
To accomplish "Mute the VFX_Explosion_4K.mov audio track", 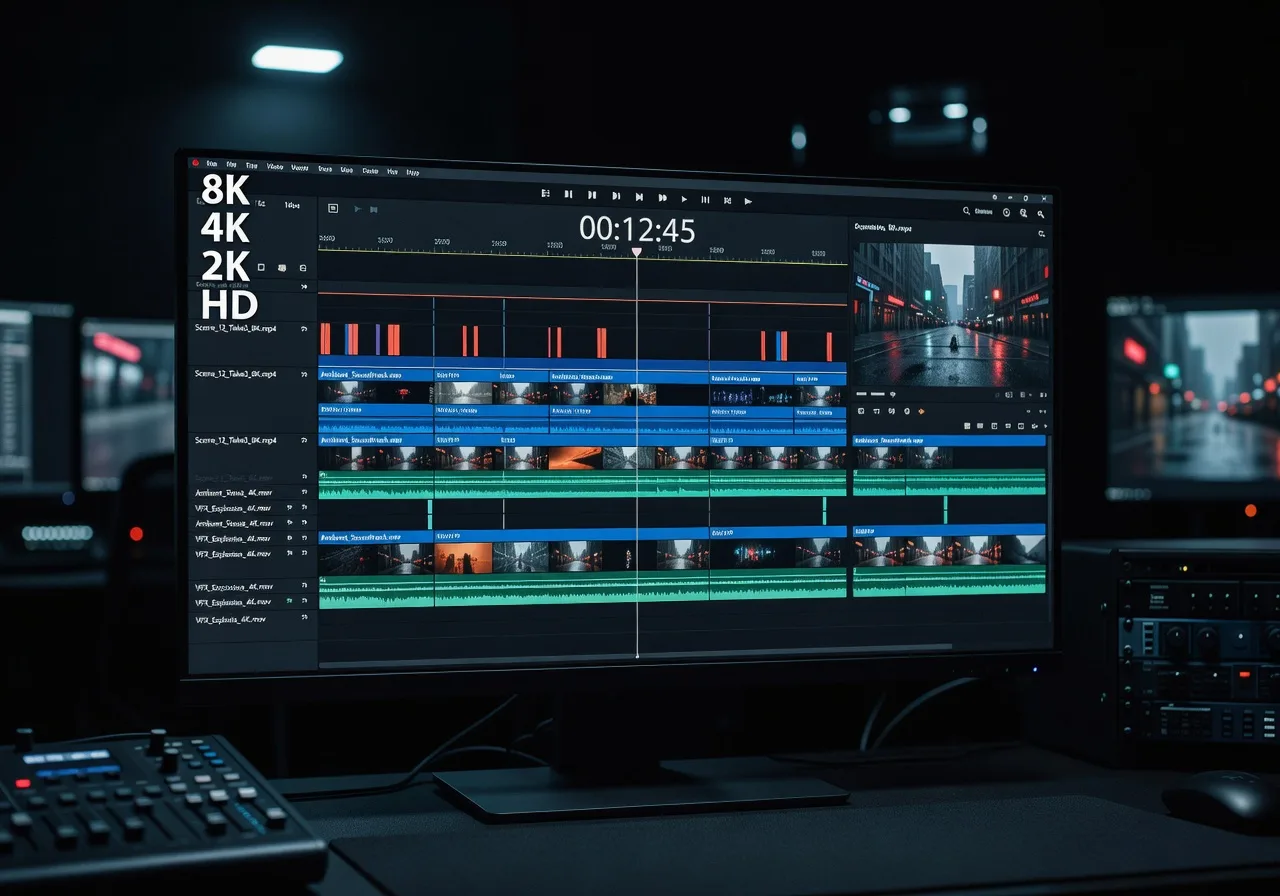I will point(290,508).
